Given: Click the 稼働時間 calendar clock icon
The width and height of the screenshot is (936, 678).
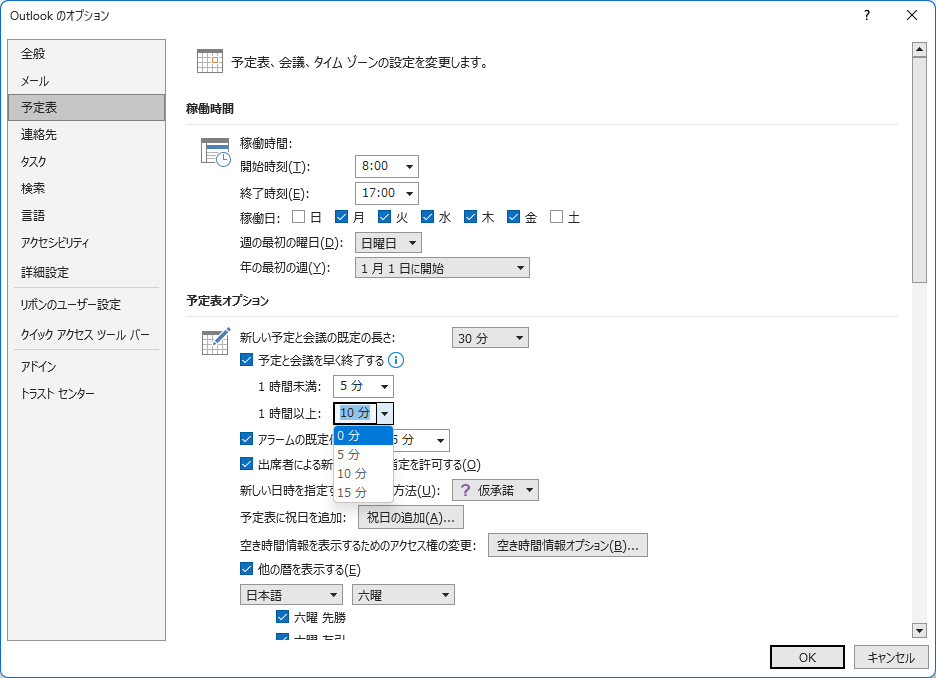Looking at the screenshot, I should coord(216,151).
